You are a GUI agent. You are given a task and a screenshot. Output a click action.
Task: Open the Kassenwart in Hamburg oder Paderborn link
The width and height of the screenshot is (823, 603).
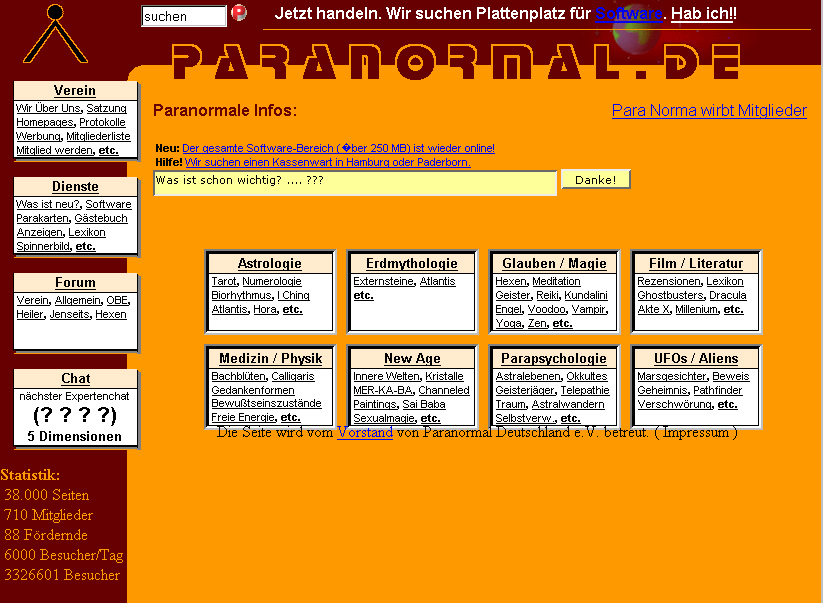coord(328,162)
